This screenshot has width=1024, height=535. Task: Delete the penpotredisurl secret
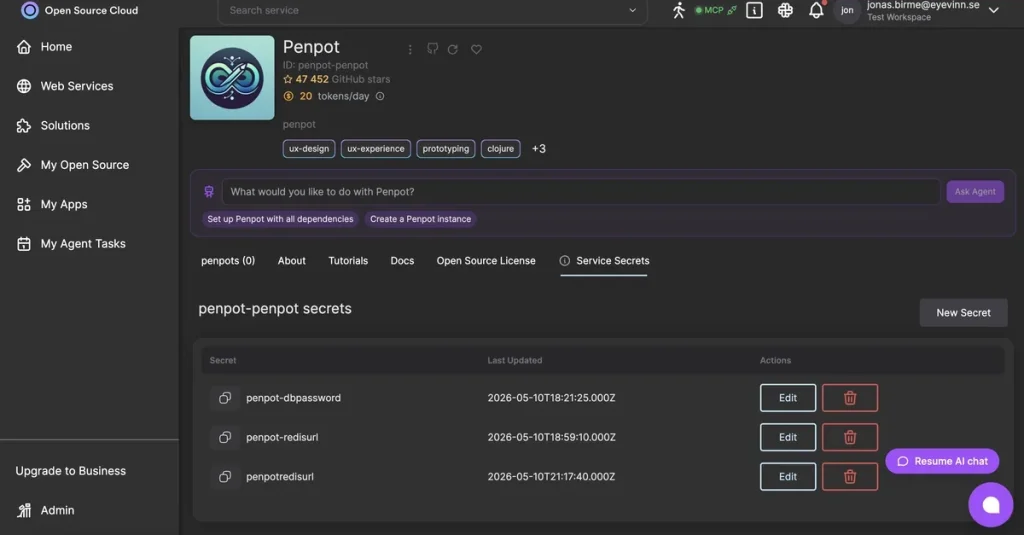pos(850,477)
